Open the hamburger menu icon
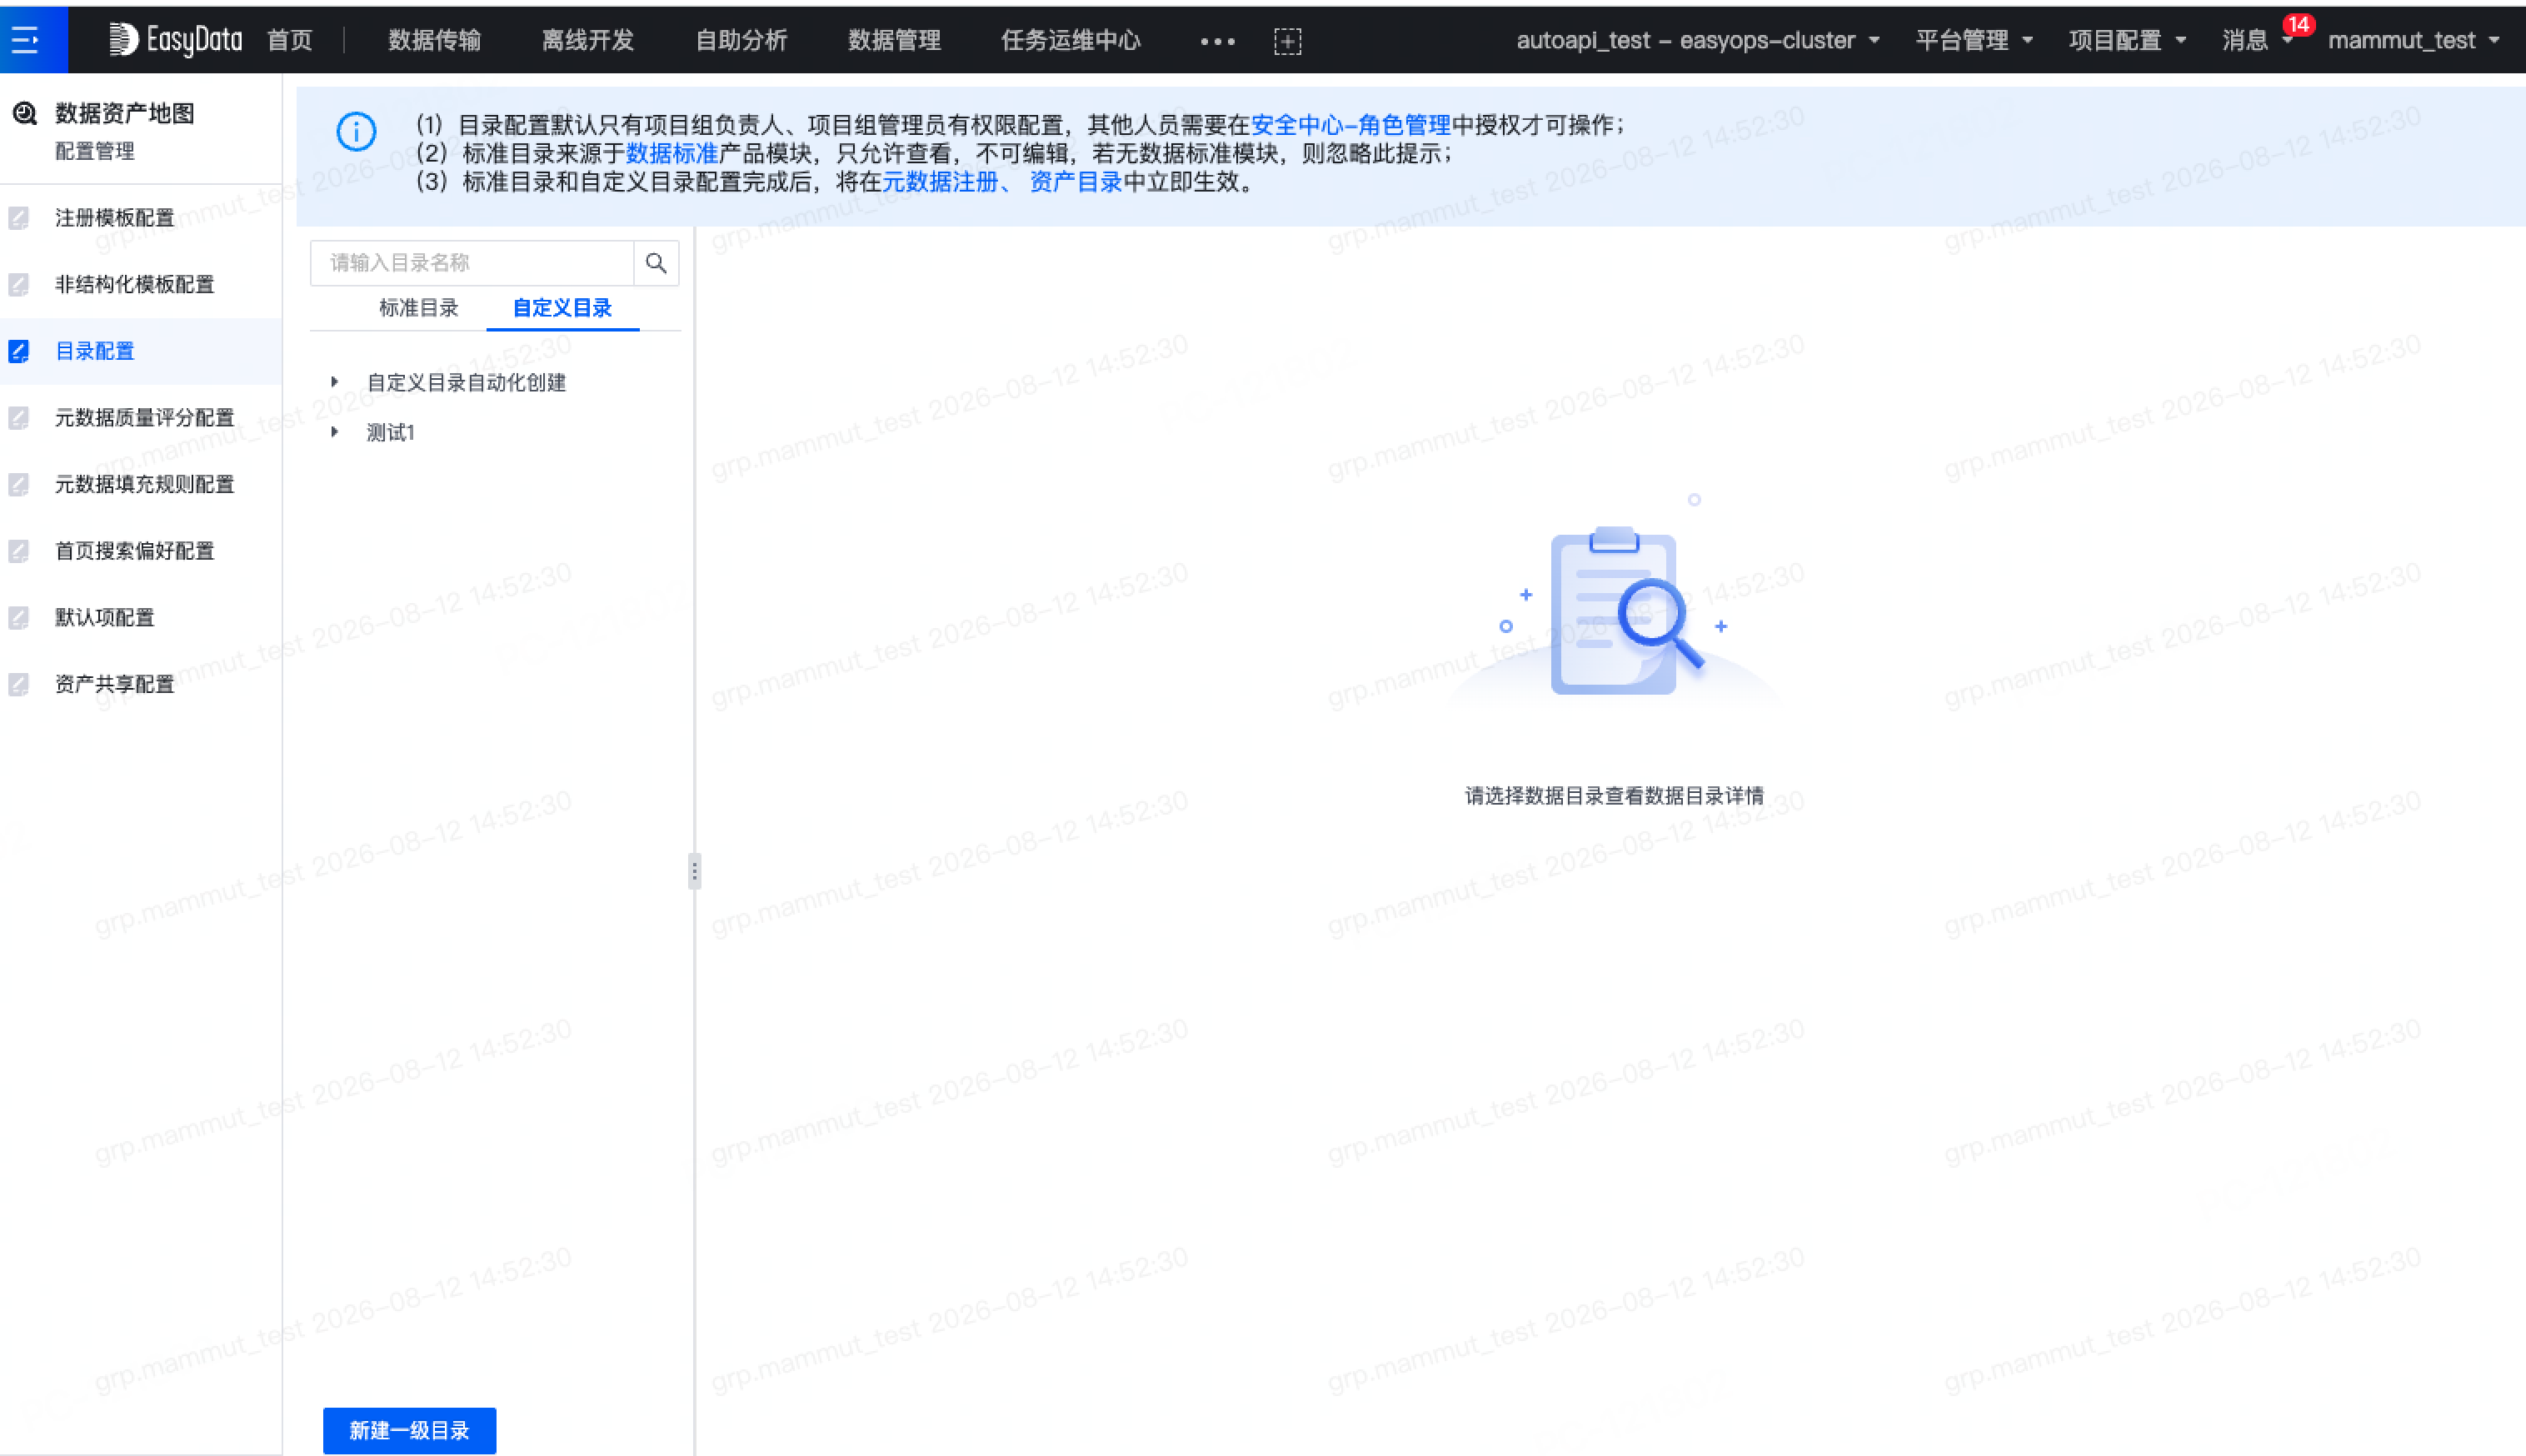The height and width of the screenshot is (1456, 2526). pyautogui.click(x=25, y=40)
